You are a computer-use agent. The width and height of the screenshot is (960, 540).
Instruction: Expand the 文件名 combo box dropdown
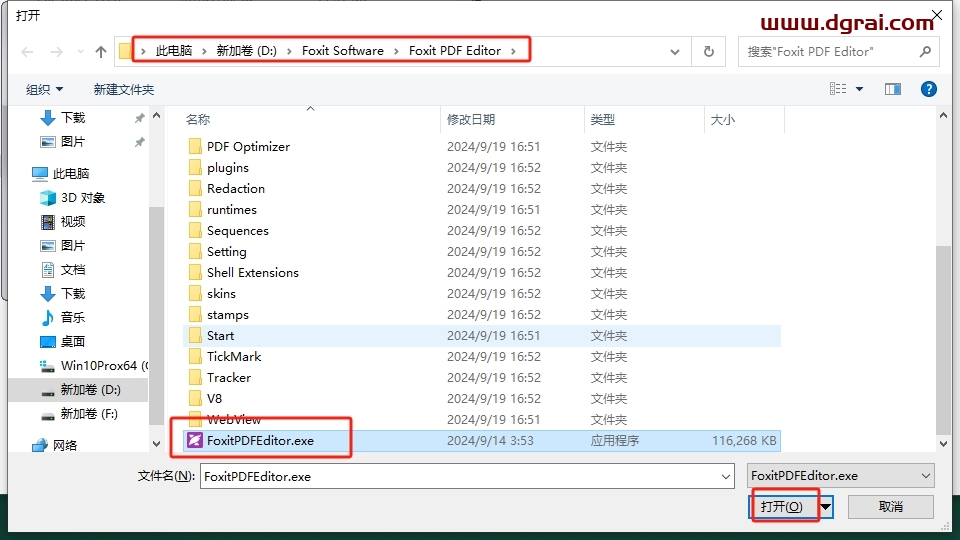coord(726,476)
